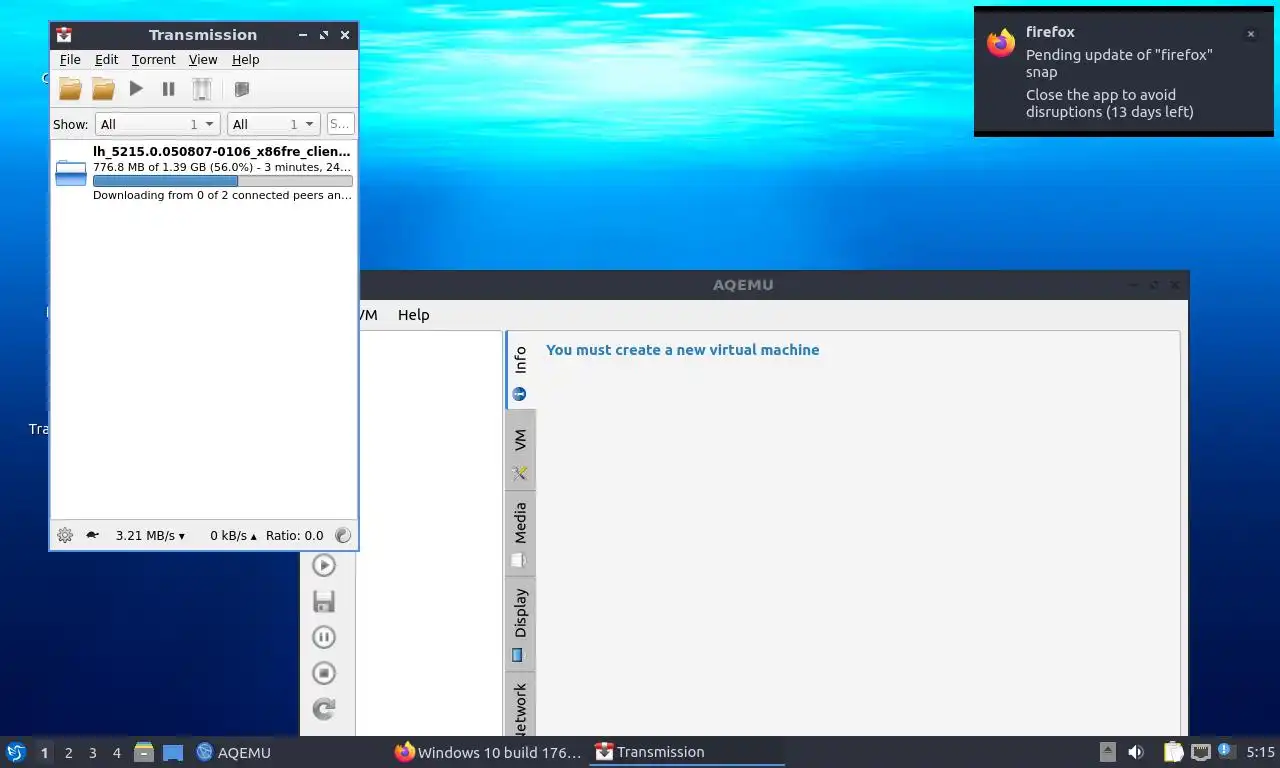Dismiss the firefox snap notification
The image size is (1280, 768).
point(1250,34)
